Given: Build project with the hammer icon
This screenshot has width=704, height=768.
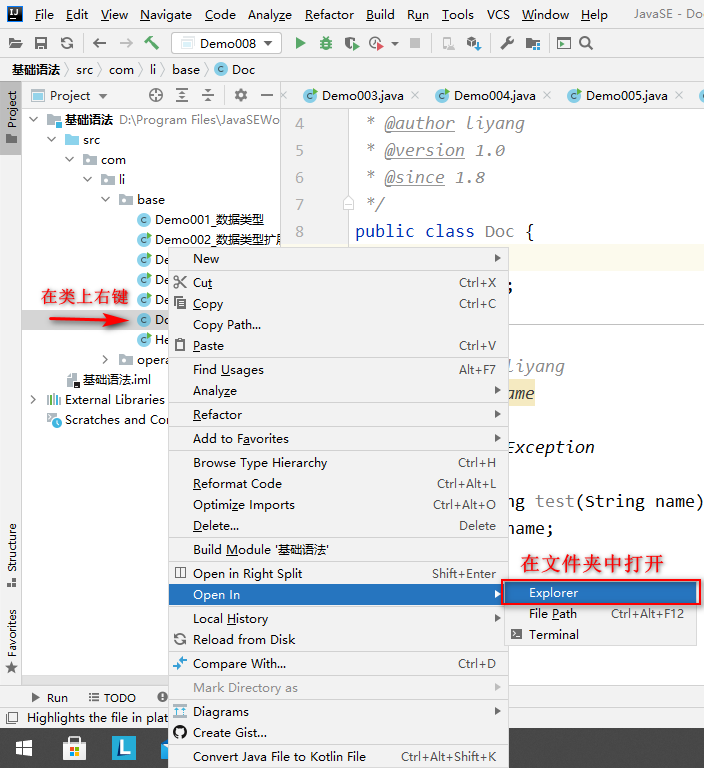Looking at the screenshot, I should click(x=151, y=43).
